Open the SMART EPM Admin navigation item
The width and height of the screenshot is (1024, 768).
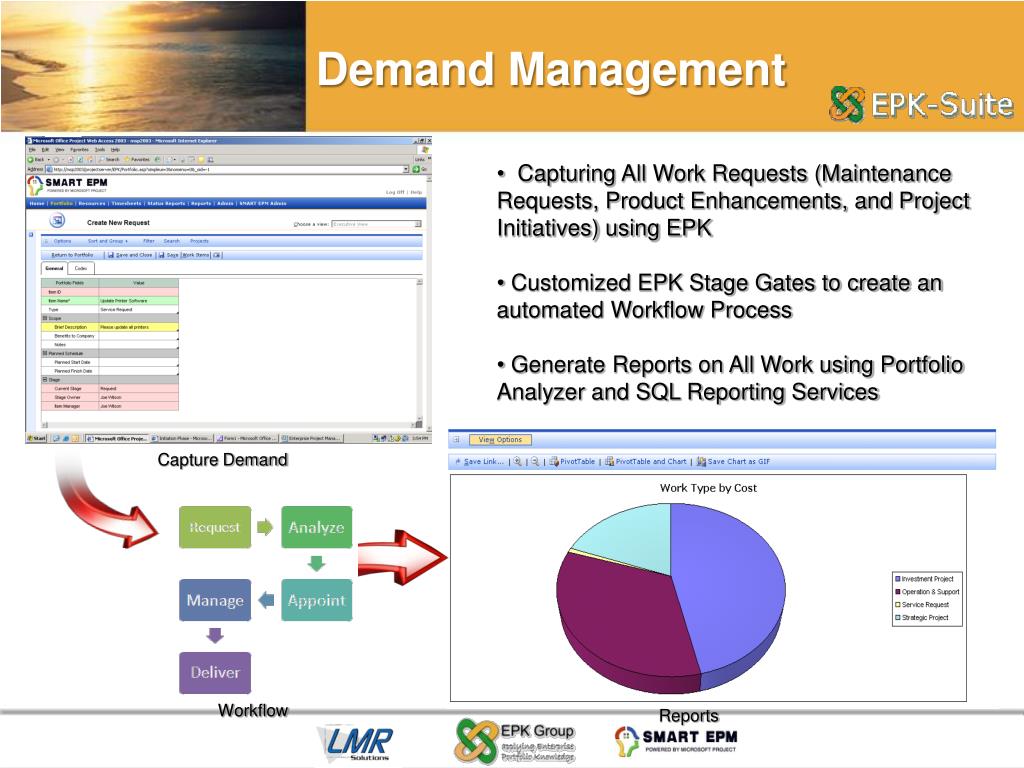[x=263, y=203]
